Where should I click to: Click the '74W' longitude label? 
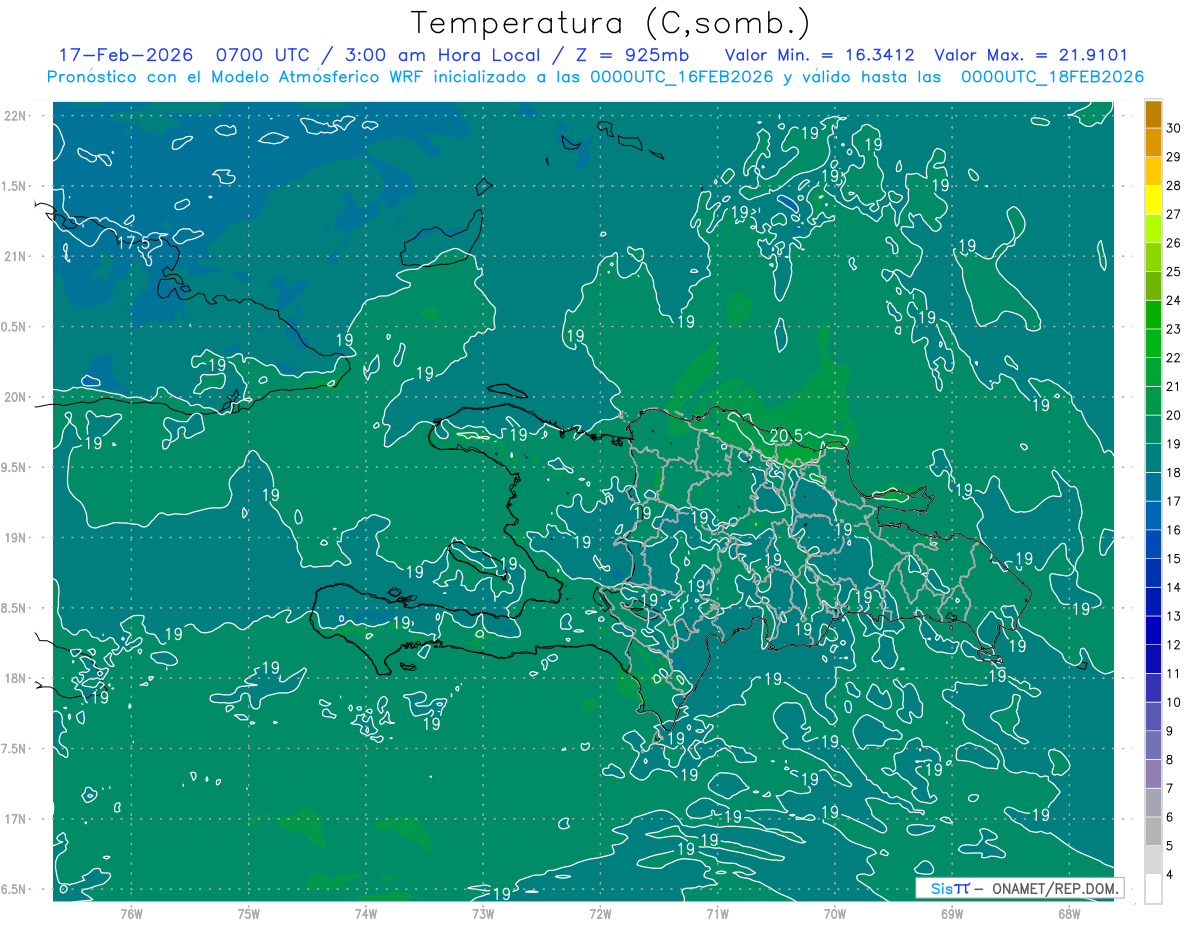pyautogui.click(x=366, y=913)
